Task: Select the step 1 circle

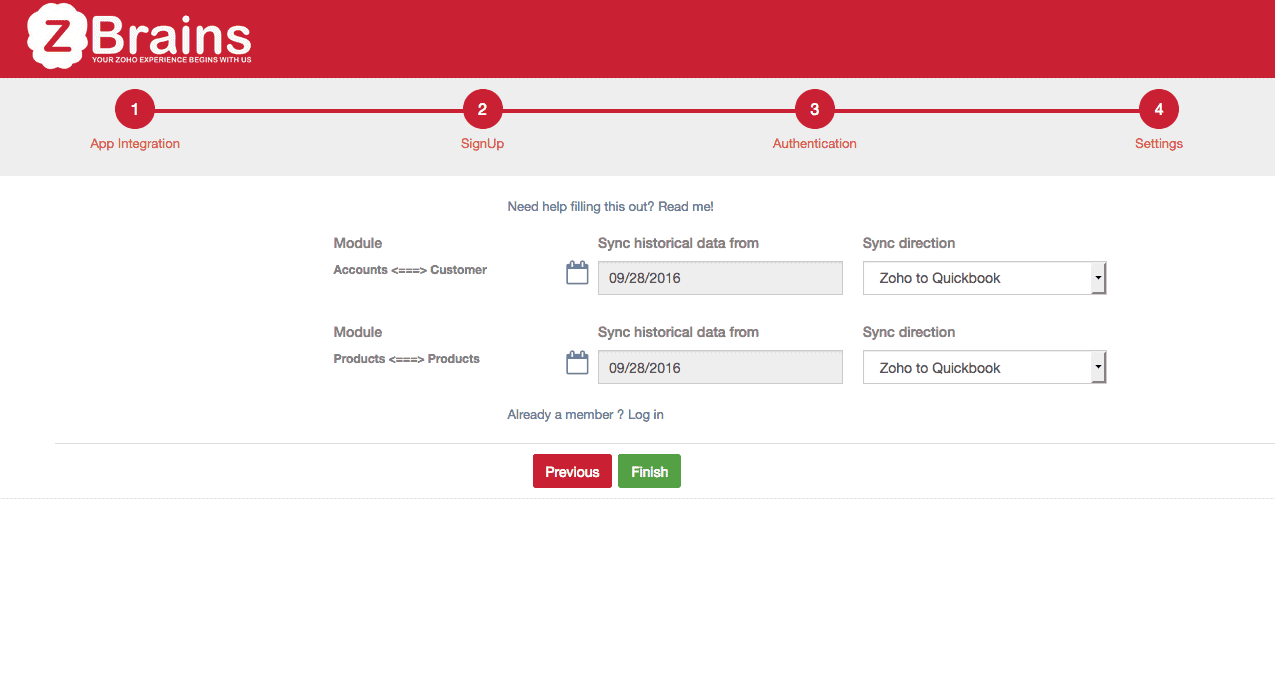Action: click(x=135, y=110)
